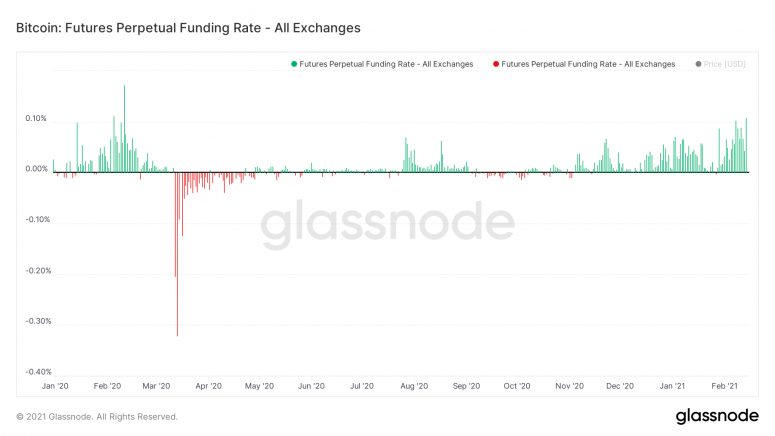Click the green legend dot for Funding Rate
The height and width of the screenshot is (436, 775).
tap(294, 64)
